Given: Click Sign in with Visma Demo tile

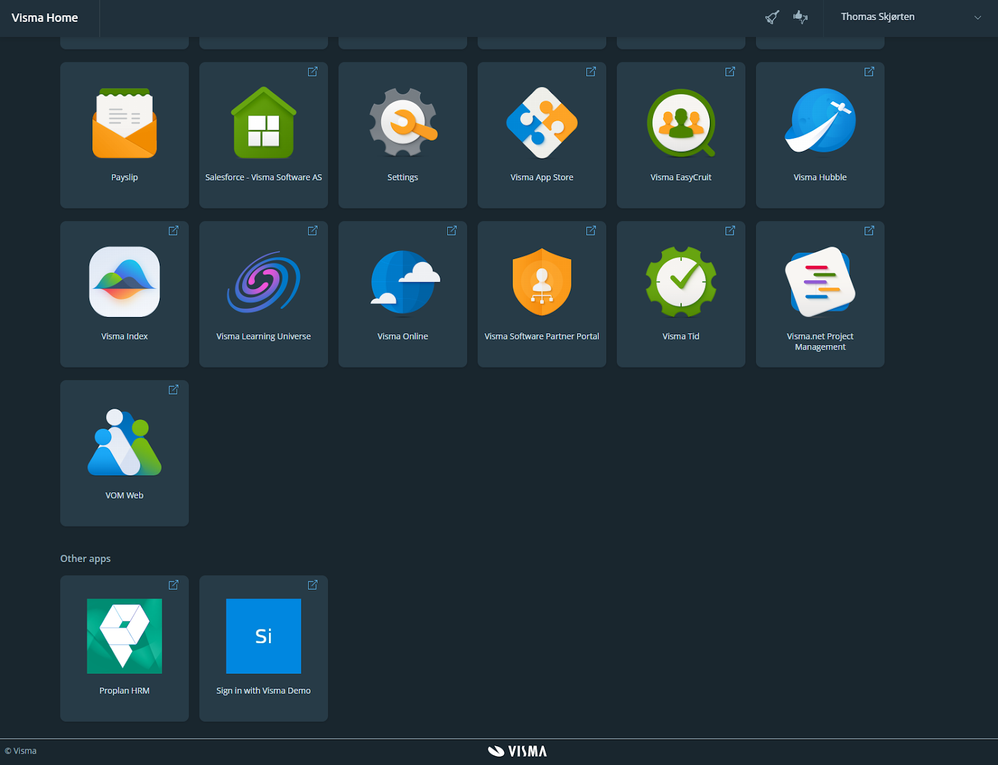Looking at the screenshot, I should [x=264, y=649].
